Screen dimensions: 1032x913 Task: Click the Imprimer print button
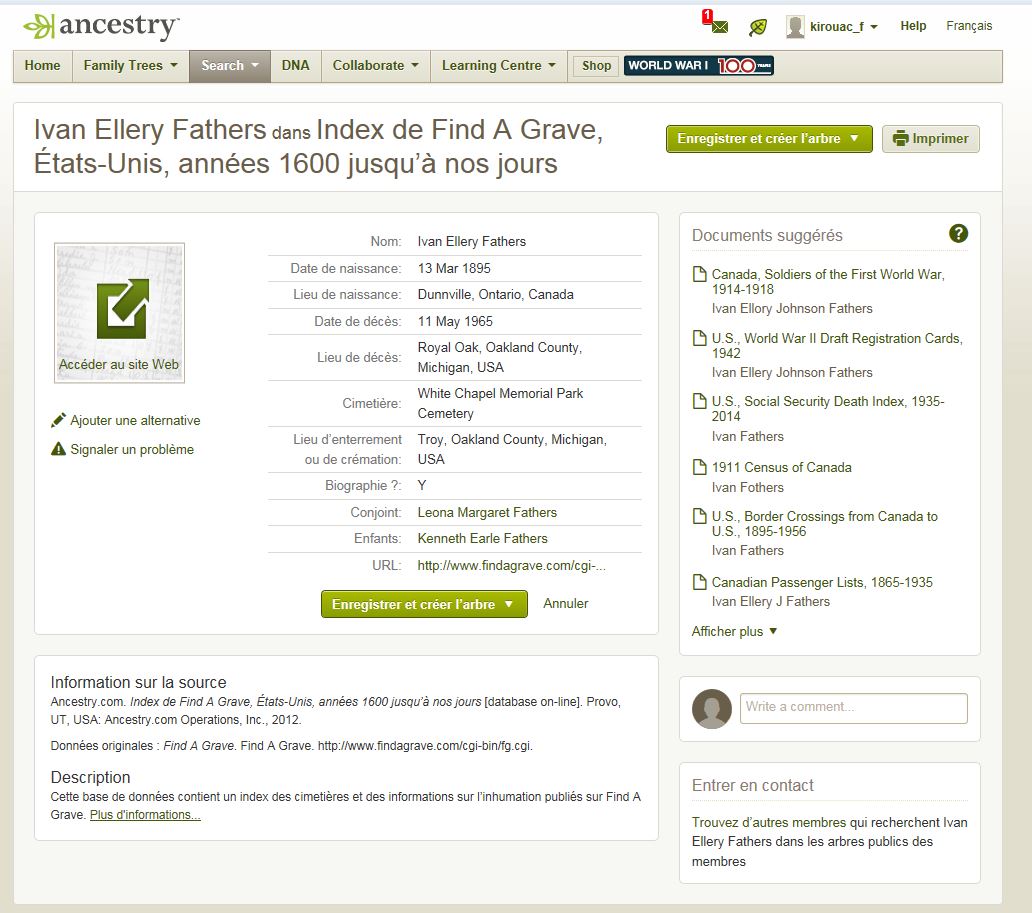click(931, 139)
